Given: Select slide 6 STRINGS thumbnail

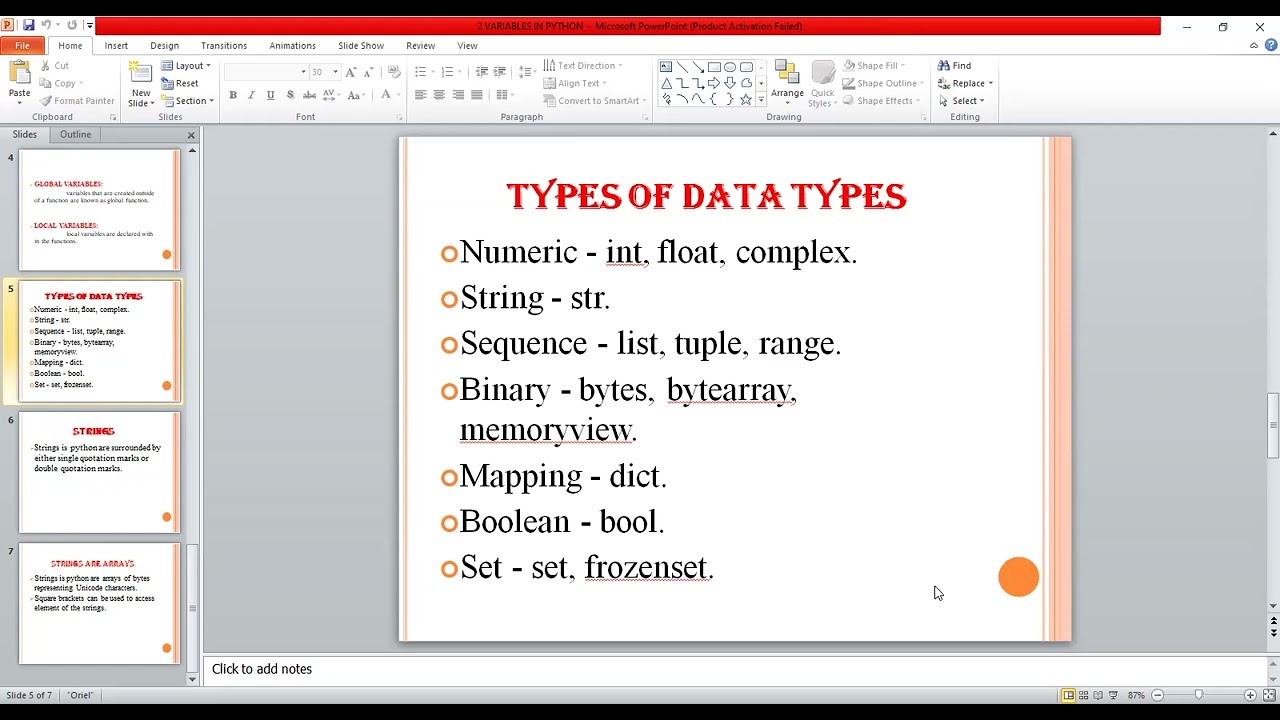Looking at the screenshot, I should (x=100, y=473).
